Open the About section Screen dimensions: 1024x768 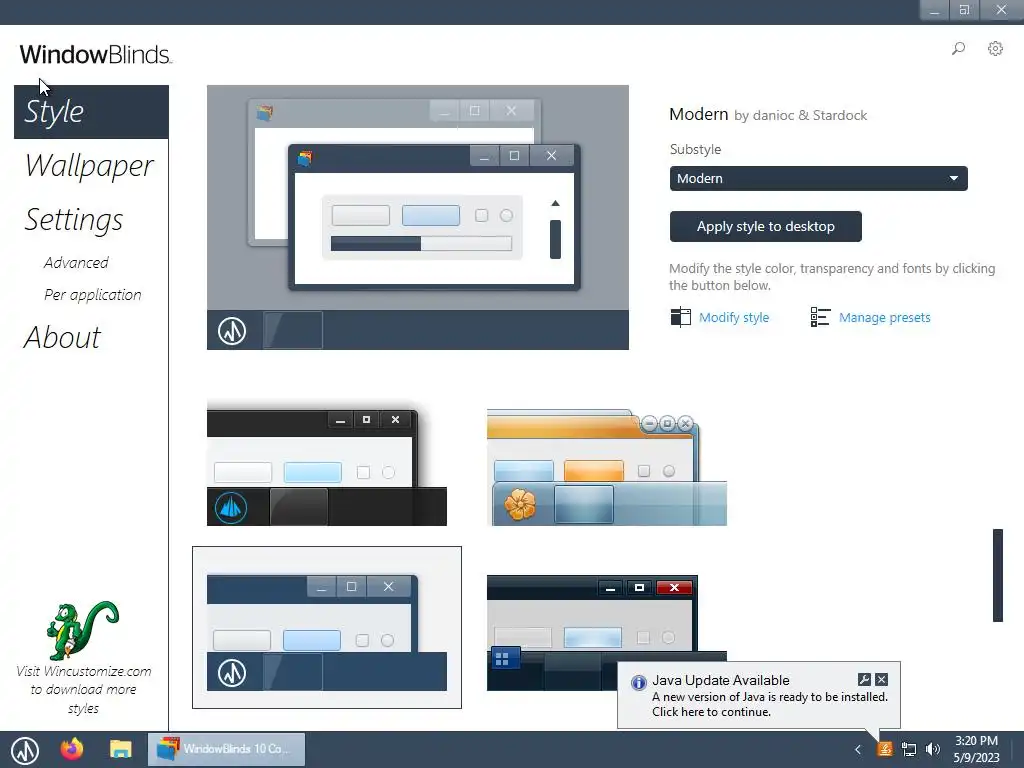[62, 338]
